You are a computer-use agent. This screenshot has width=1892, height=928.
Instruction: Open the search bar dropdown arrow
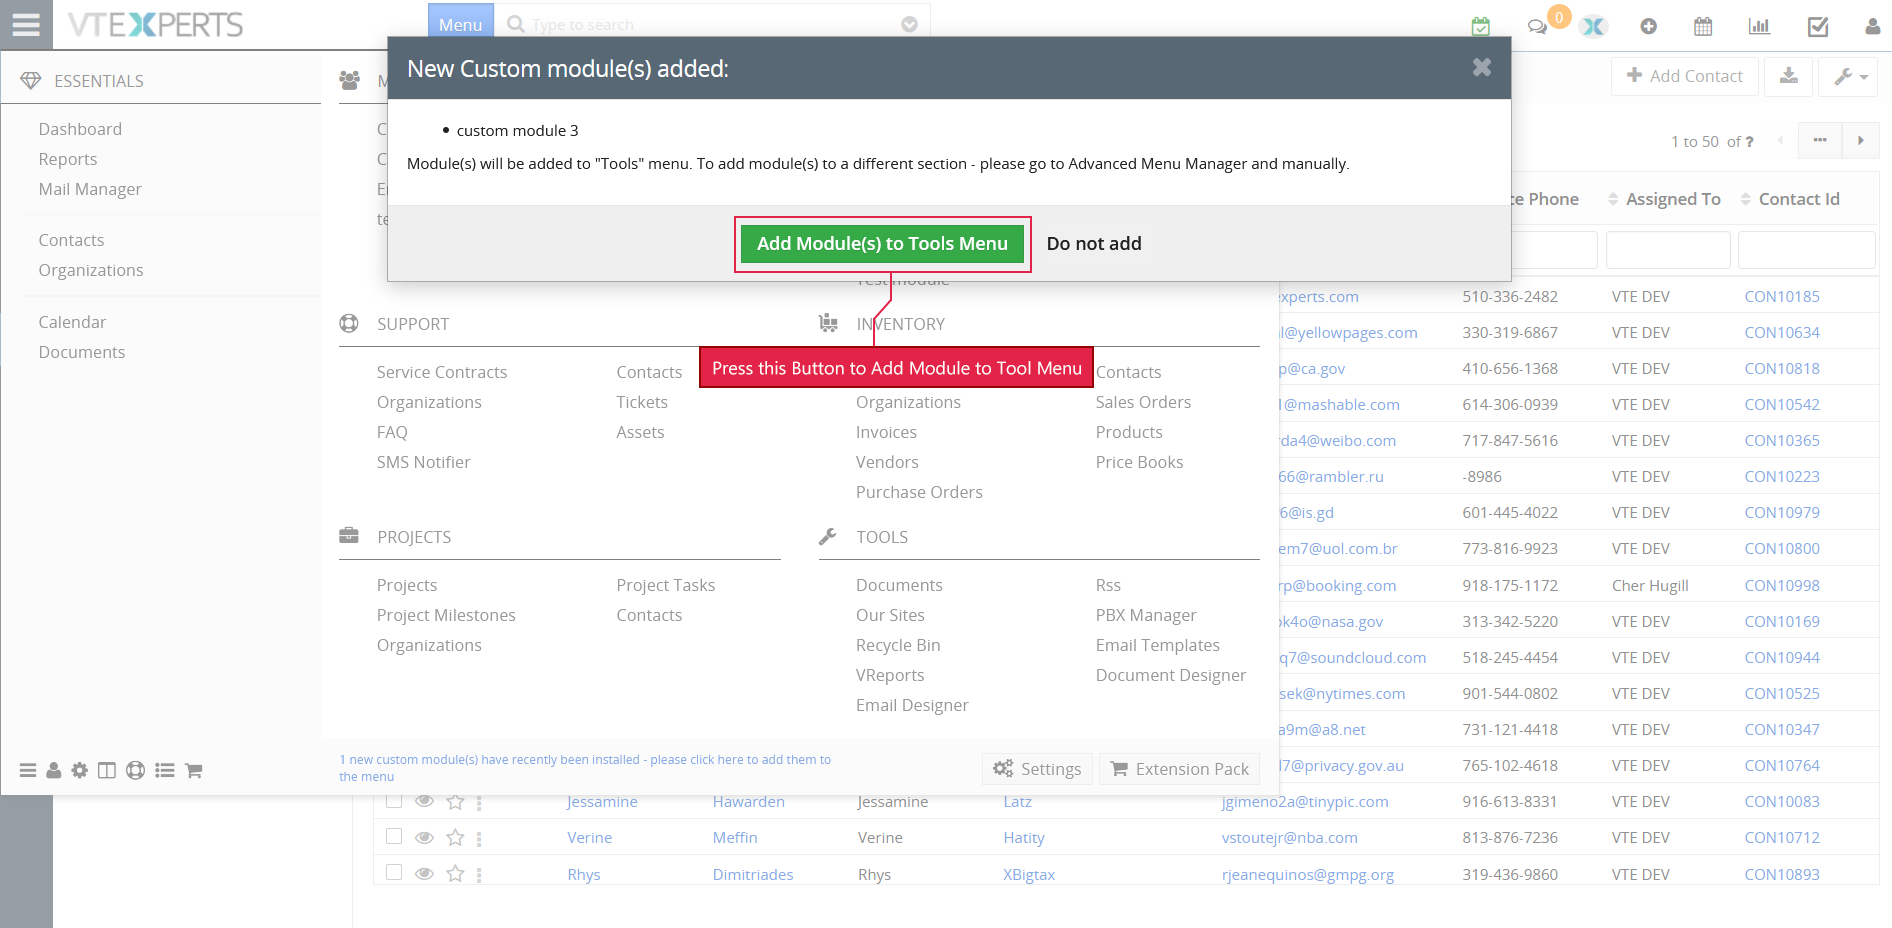click(x=909, y=24)
